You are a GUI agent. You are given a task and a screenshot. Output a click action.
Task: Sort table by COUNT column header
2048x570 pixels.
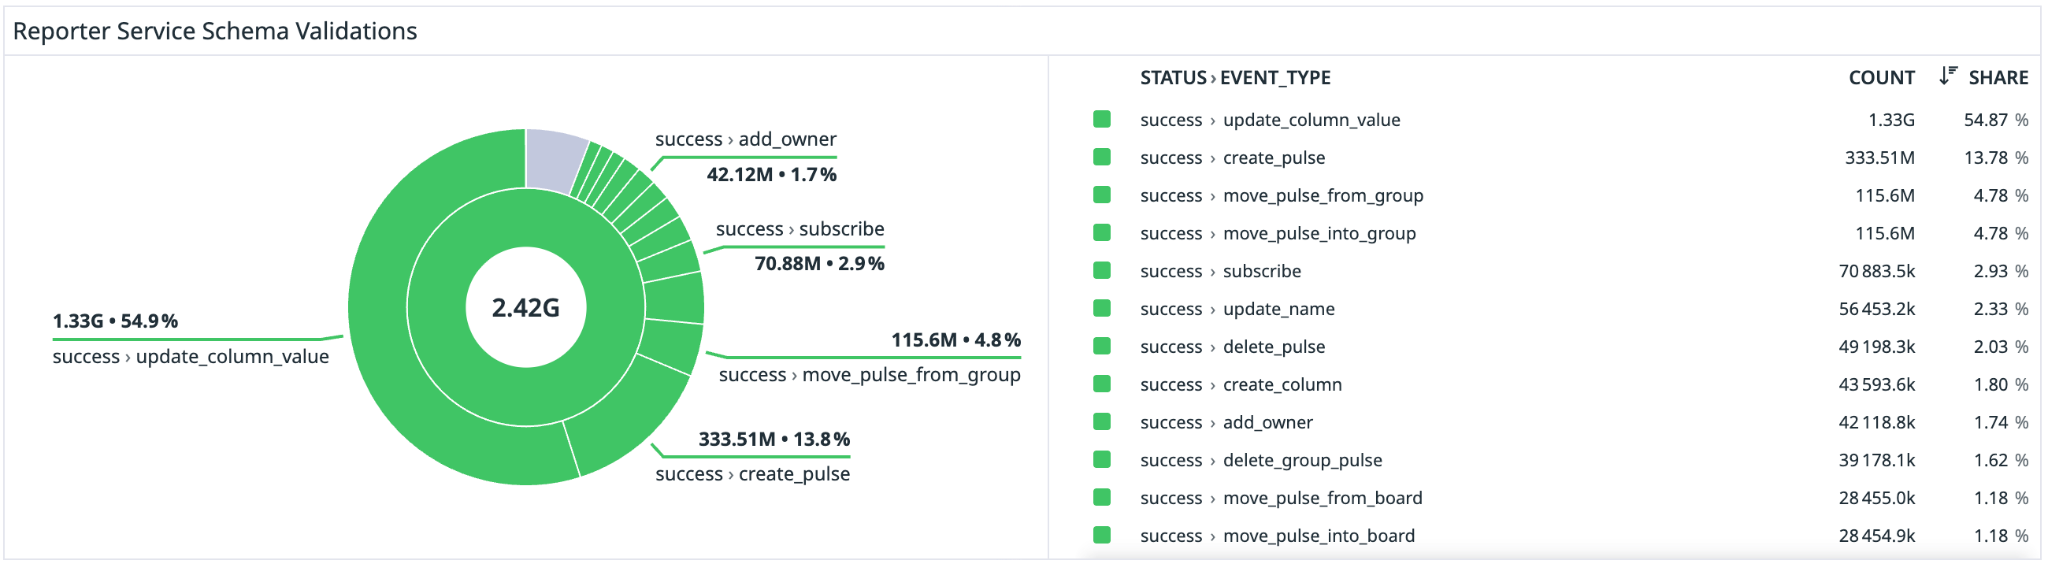(x=1881, y=78)
